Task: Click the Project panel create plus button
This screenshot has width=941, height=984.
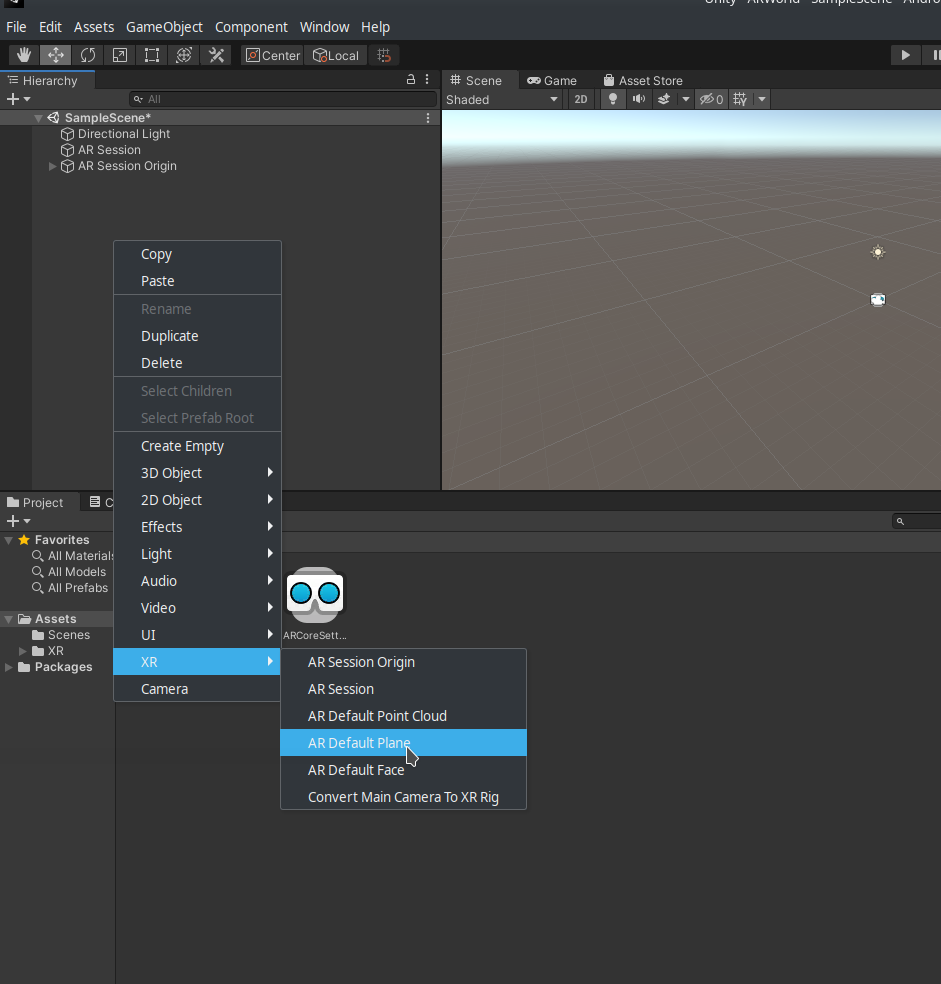Action: (x=18, y=521)
